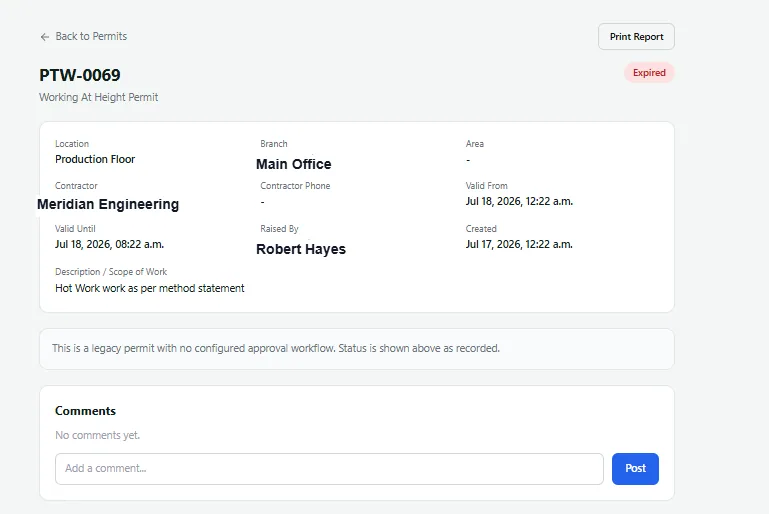Focus the Add a comment field
Viewport: 769px width, 514px height.
[329, 468]
